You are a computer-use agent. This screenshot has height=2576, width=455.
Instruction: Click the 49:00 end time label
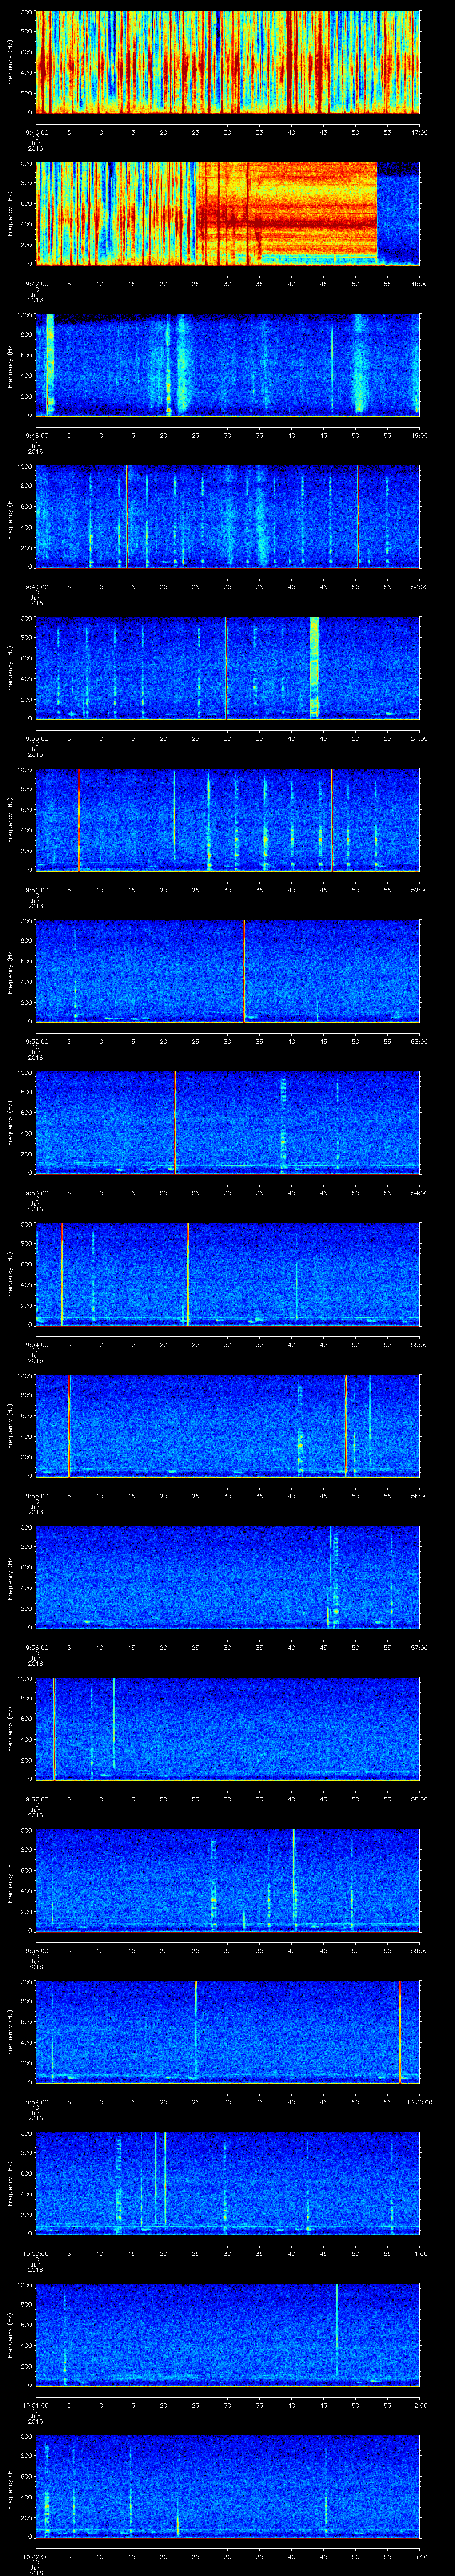[x=420, y=435]
